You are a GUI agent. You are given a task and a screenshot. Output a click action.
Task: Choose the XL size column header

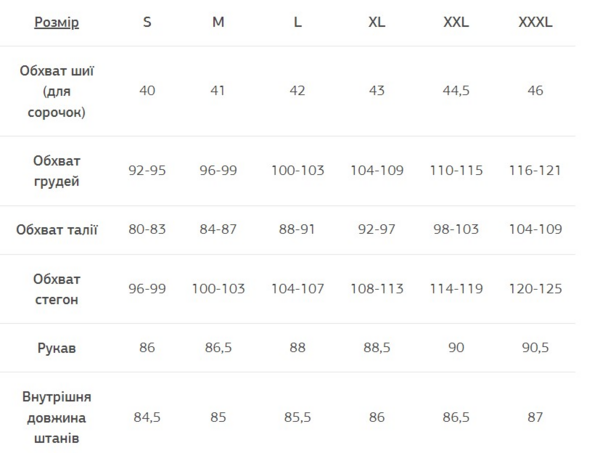377,22
